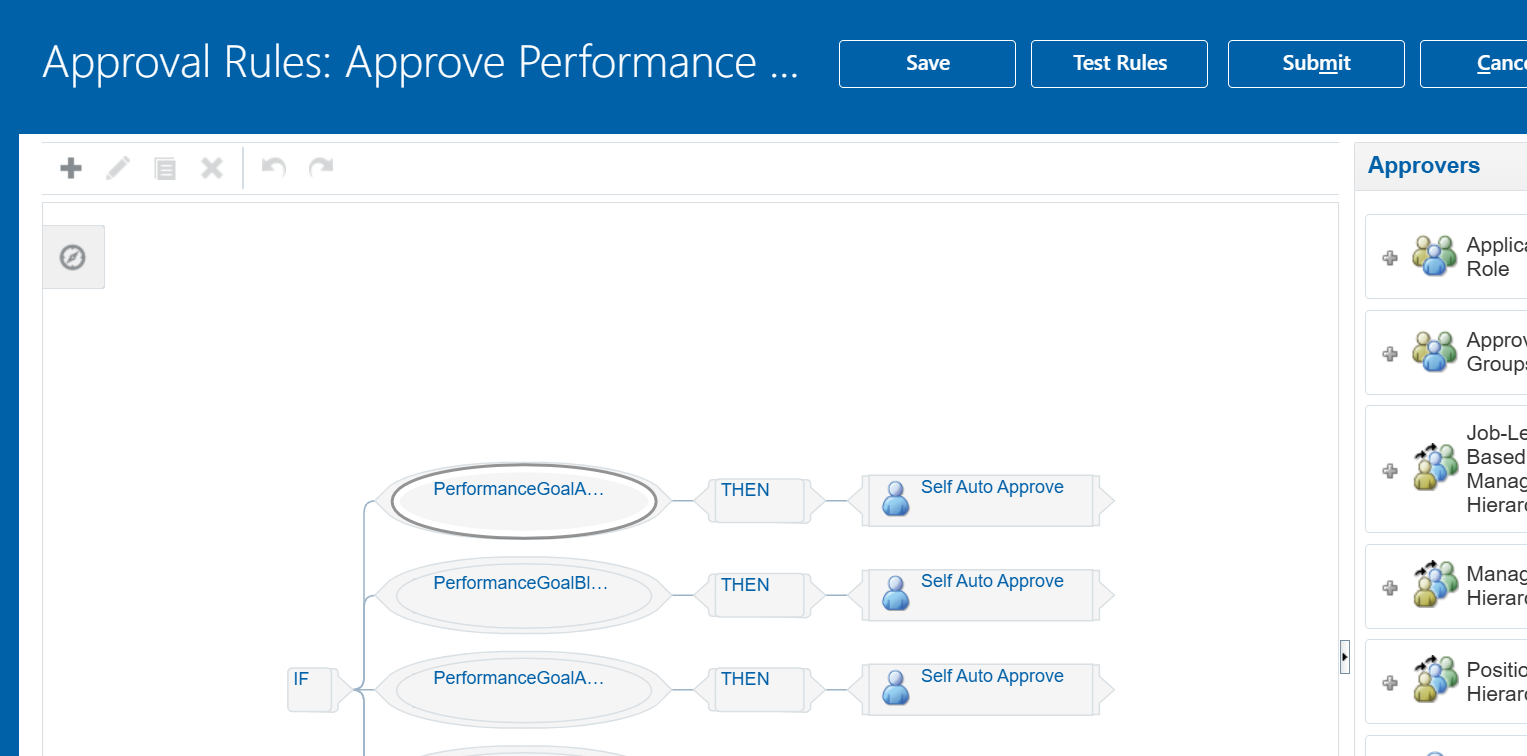This screenshot has width=1527, height=756.
Task: Click the Application Role people icon
Action: (1435, 256)
